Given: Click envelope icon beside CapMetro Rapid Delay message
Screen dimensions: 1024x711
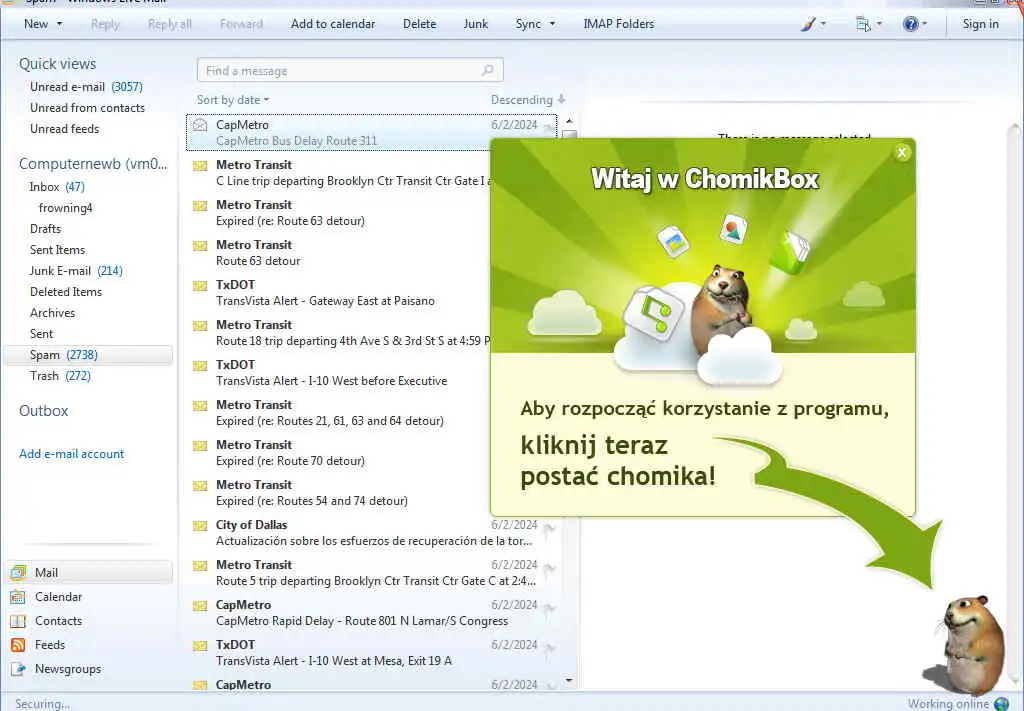Looking at the screenshot, I should click(x=200, y=606).
